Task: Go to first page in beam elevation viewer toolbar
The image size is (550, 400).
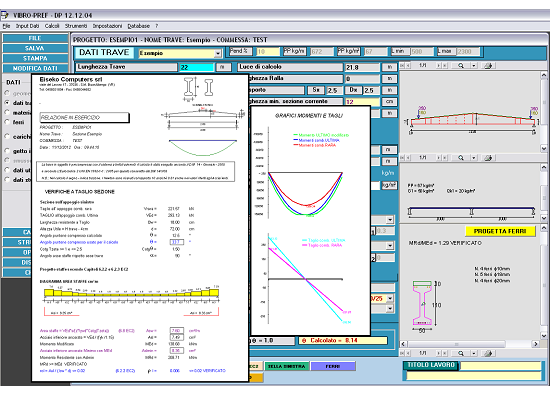Action: click(x=402, y=66)
